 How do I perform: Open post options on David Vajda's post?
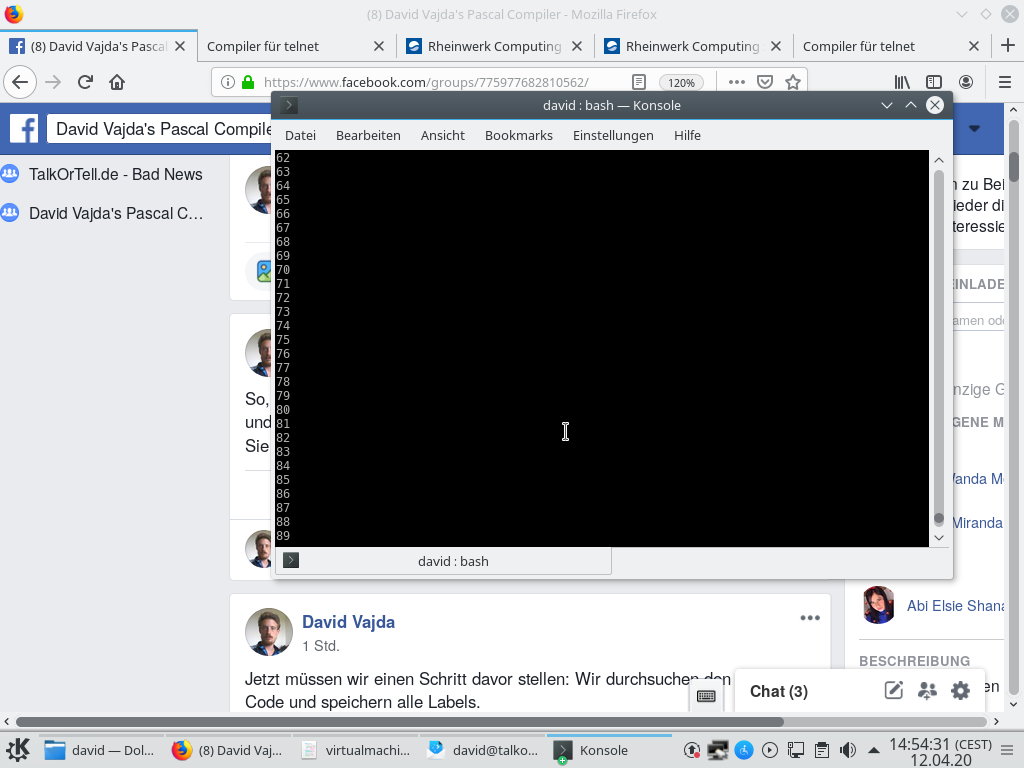(x=810, y=618)
